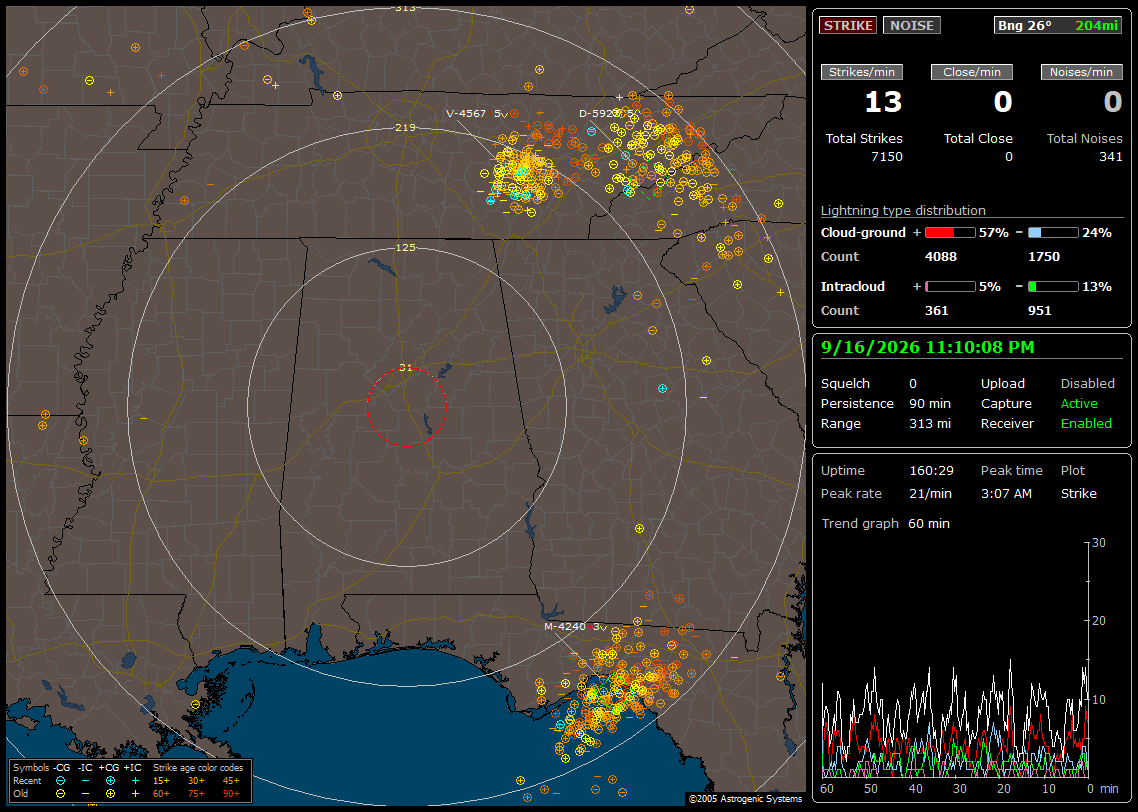Viewport: 1138px width, 812px height.
Task: Click the Persistence 90 min setting
Action: pyautogui.click(x=885, y=403)
